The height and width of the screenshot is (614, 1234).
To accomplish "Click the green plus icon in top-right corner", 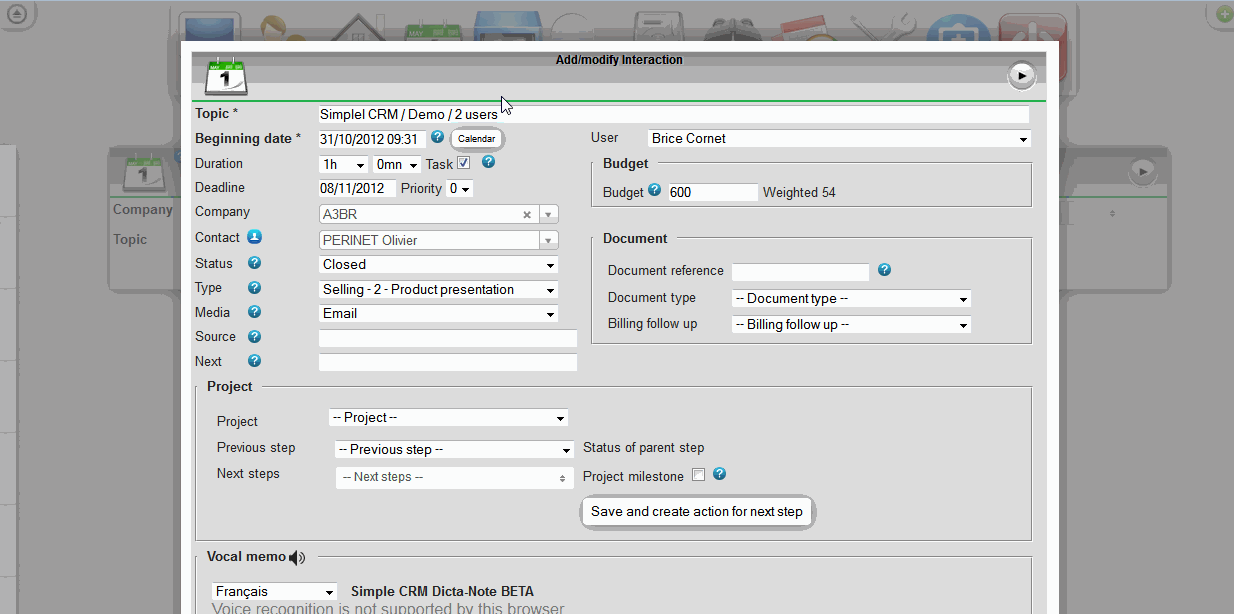I will coord(1223,14).
